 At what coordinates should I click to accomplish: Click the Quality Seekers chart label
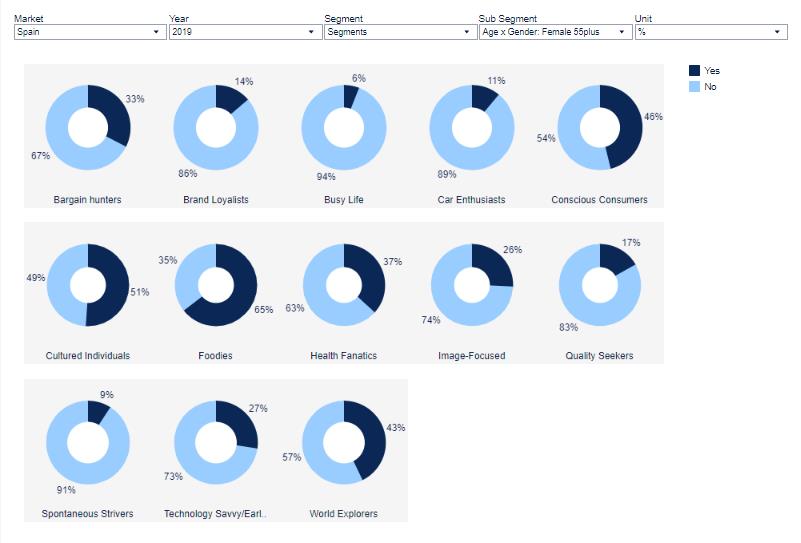[599, 356]
